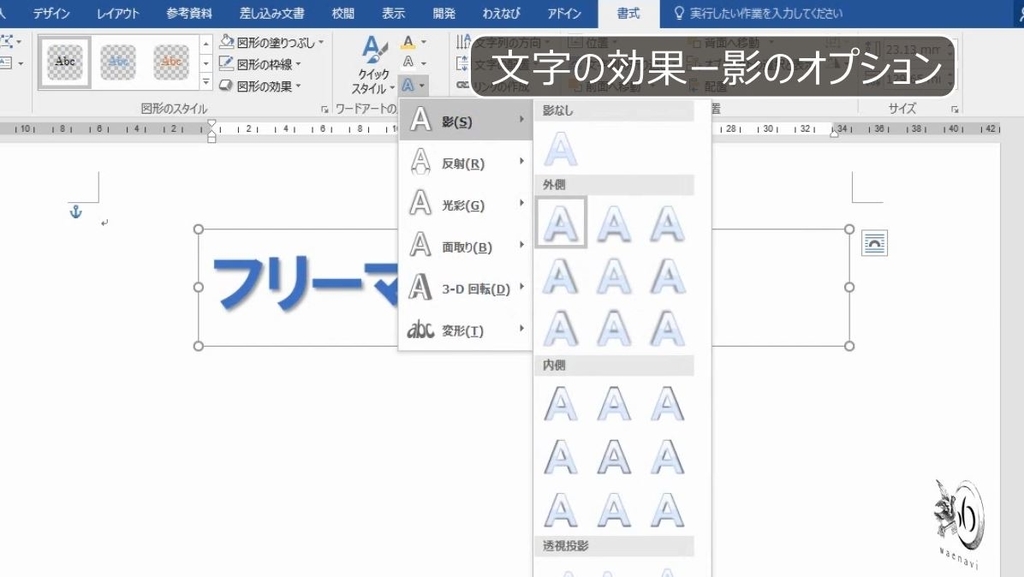Open the サイズ group dialog launcher

click(x=955, y=109)
